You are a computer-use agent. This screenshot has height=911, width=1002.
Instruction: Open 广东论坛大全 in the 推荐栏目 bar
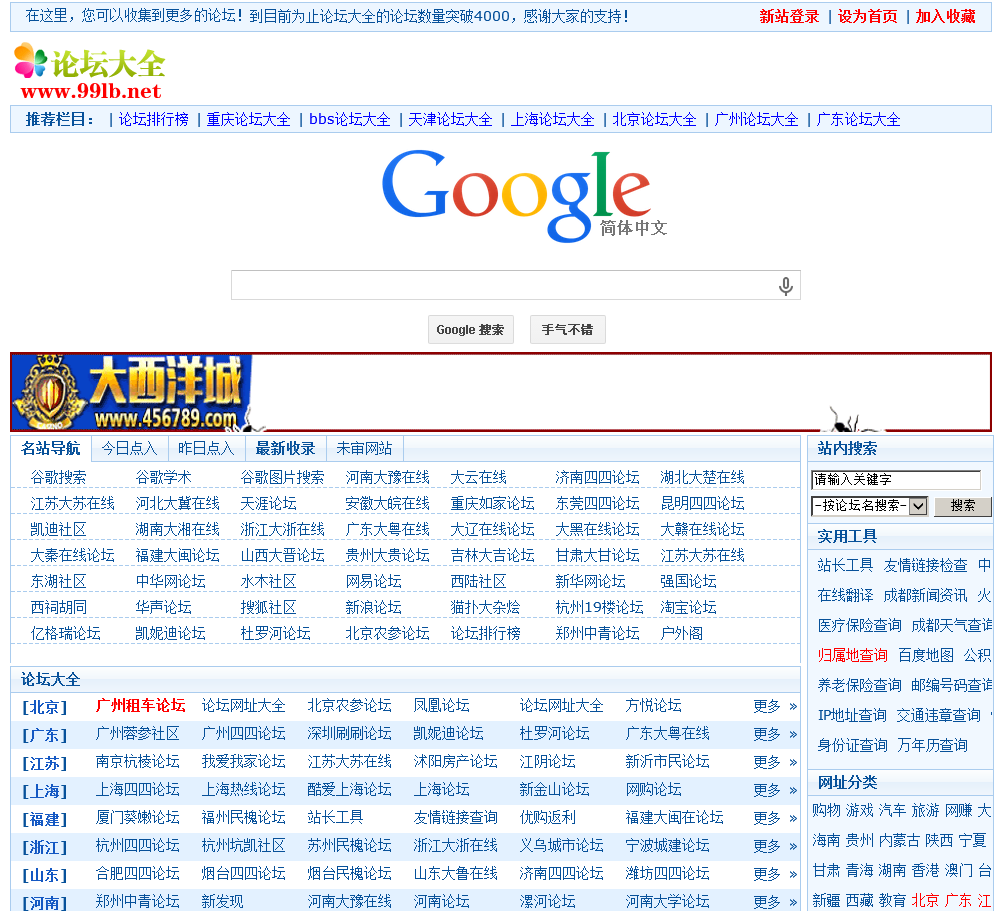pyautogui.click(x=858, y=119)
